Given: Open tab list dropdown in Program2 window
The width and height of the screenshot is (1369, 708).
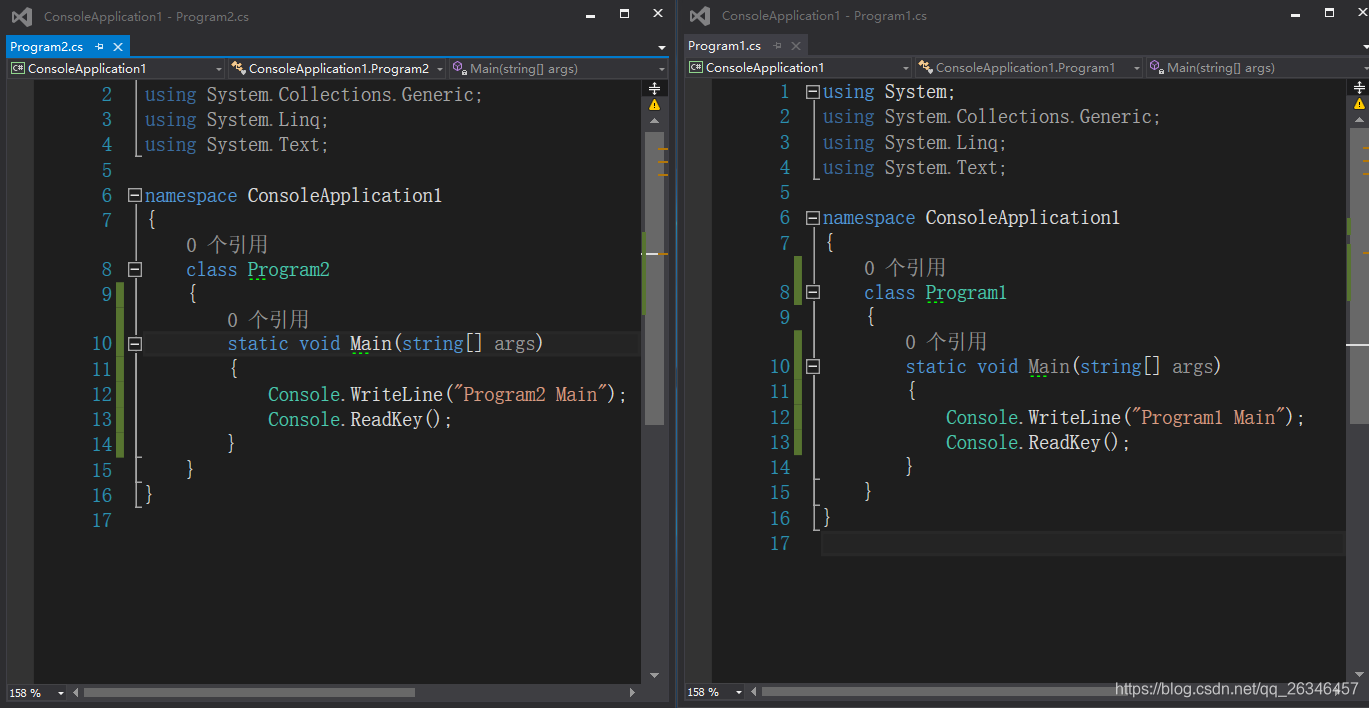Looking at the screenshot, I should tap(662, 47).
